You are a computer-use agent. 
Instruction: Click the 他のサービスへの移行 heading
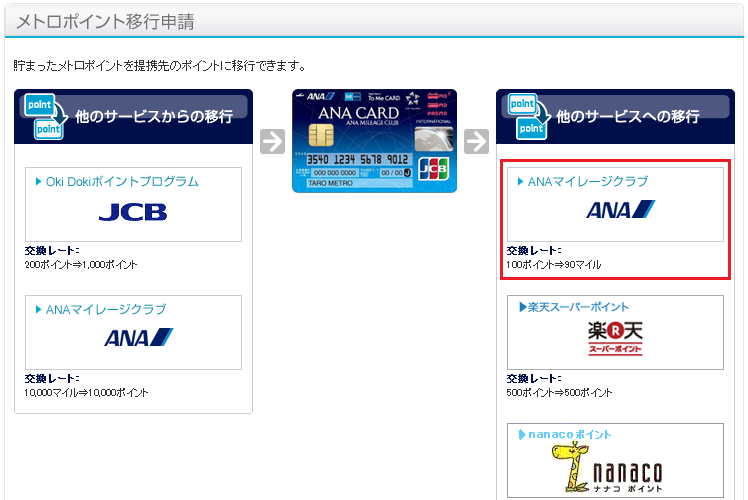tap(628, 116)
